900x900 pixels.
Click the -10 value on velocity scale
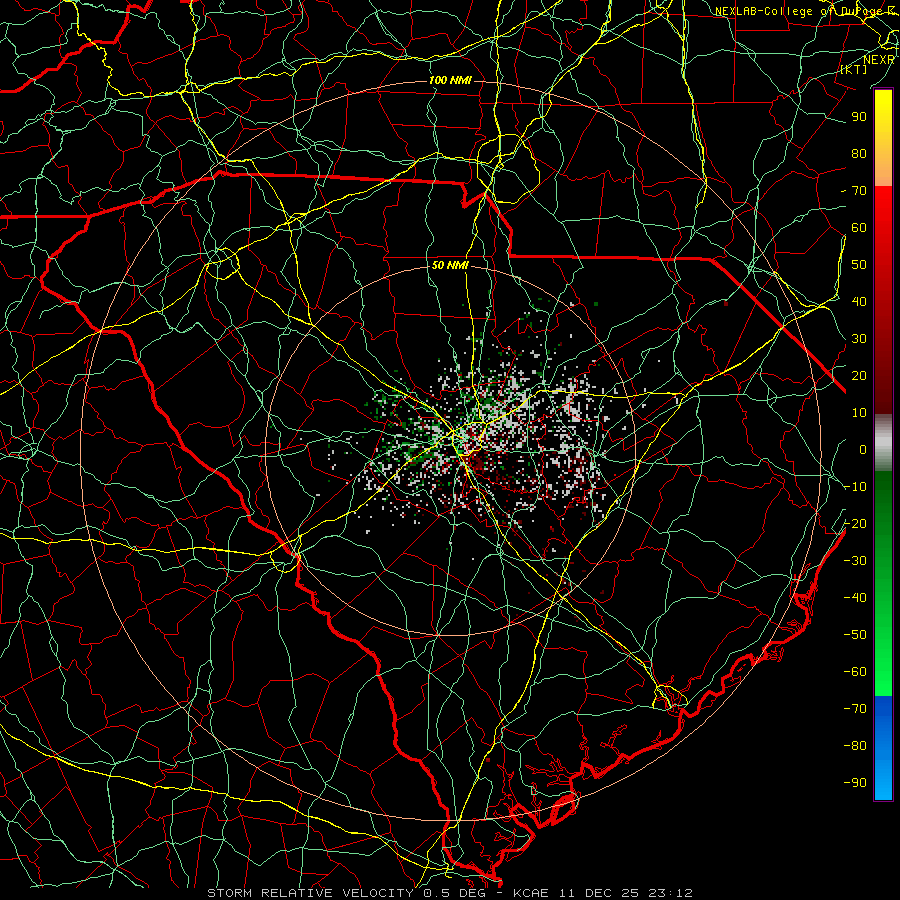[x=855, y=487]
